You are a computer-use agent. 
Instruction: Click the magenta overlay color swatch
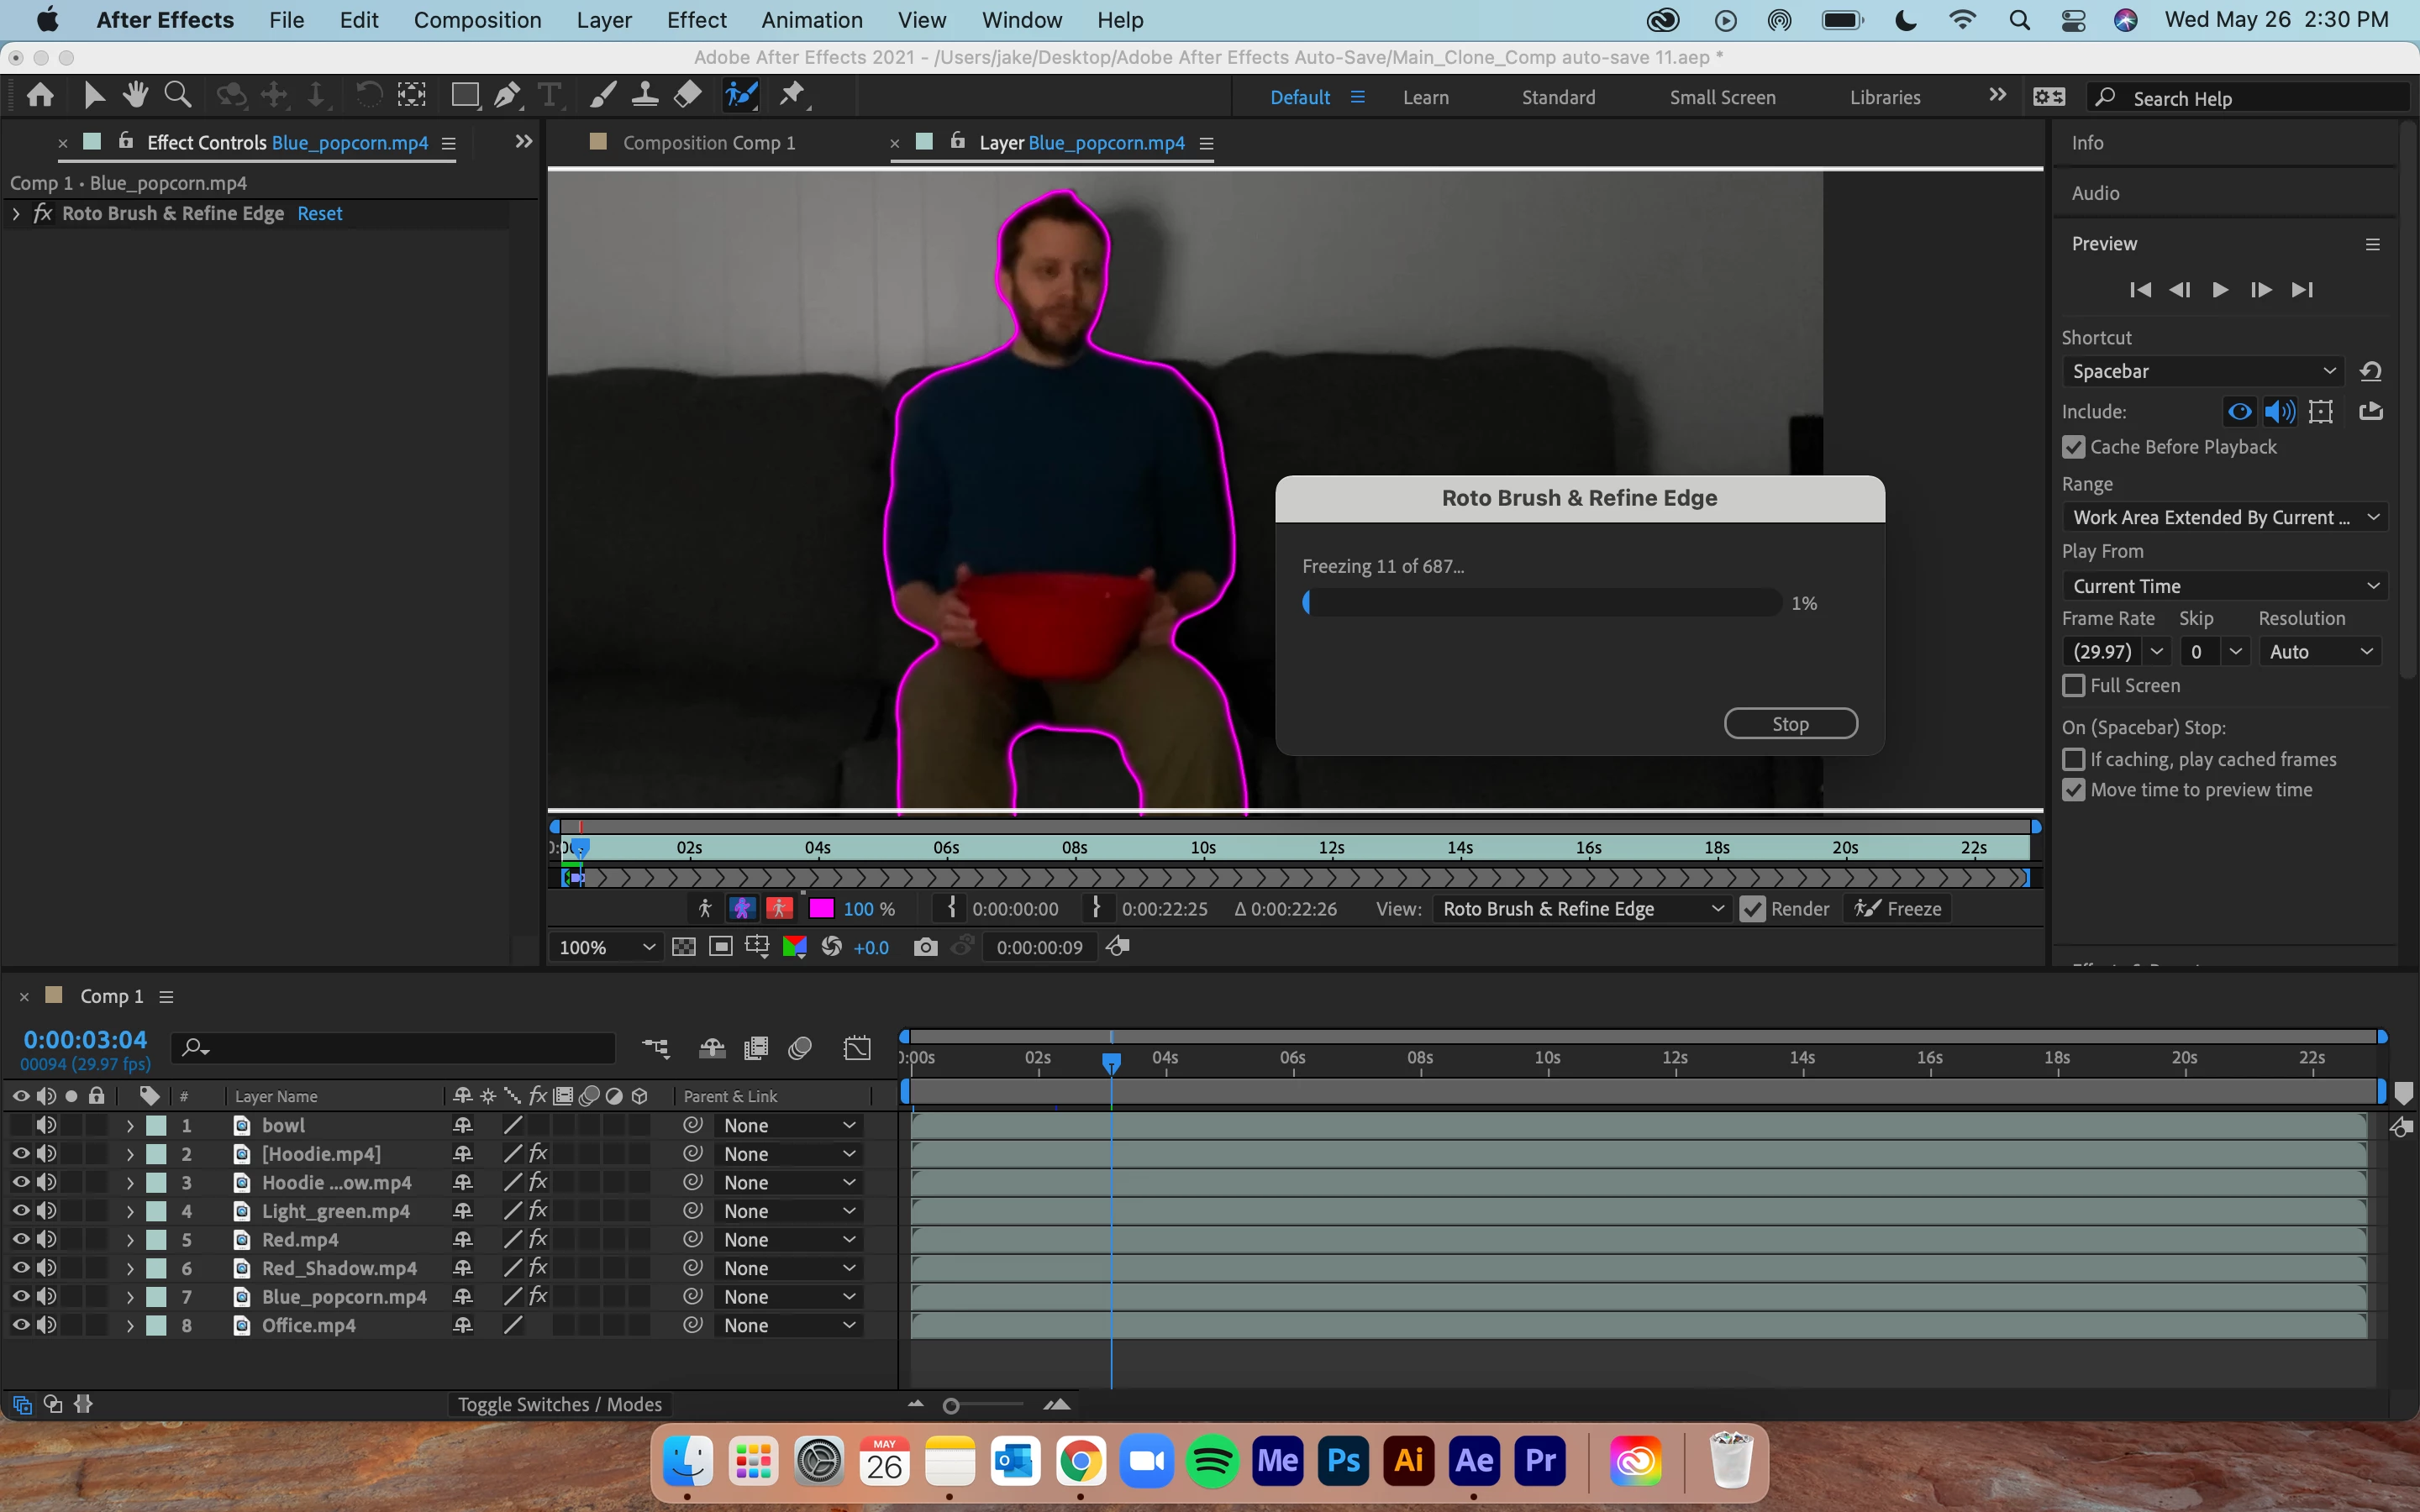(821, 909)
